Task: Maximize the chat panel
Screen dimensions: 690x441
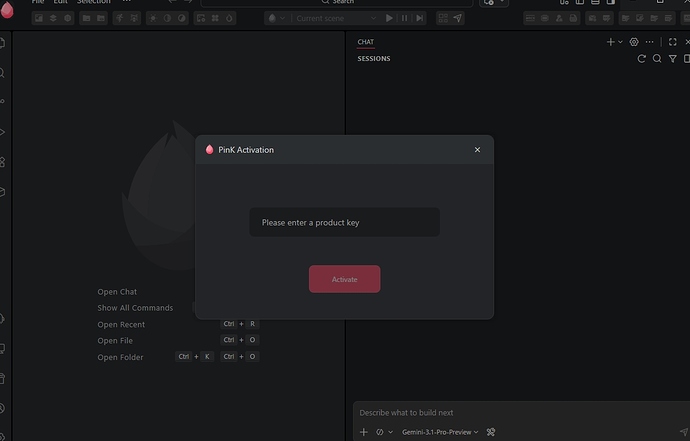Action: point(672,42)
